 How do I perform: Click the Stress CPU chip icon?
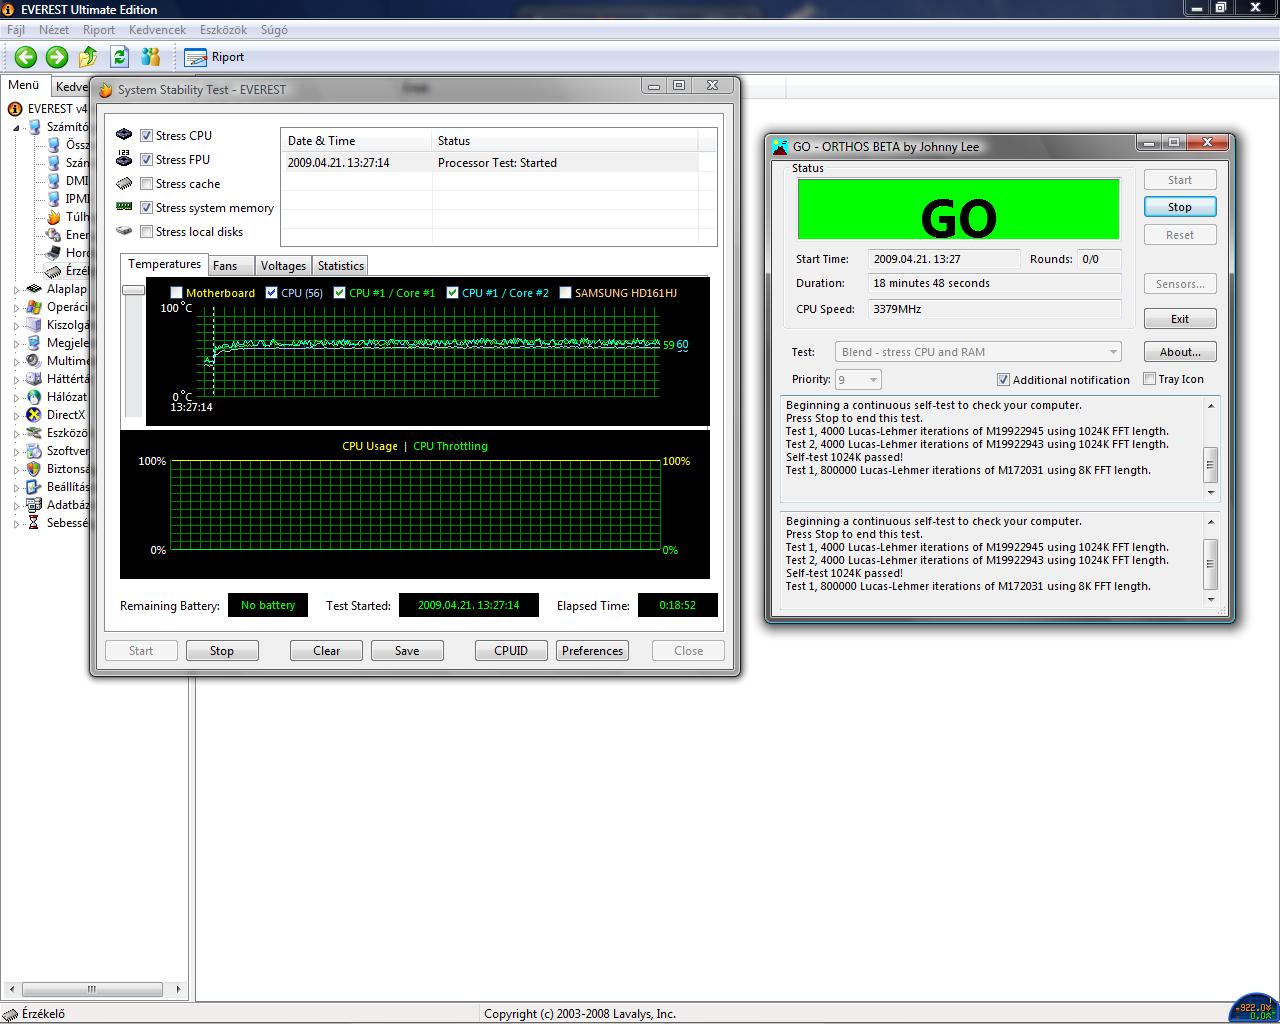(124, 135)
